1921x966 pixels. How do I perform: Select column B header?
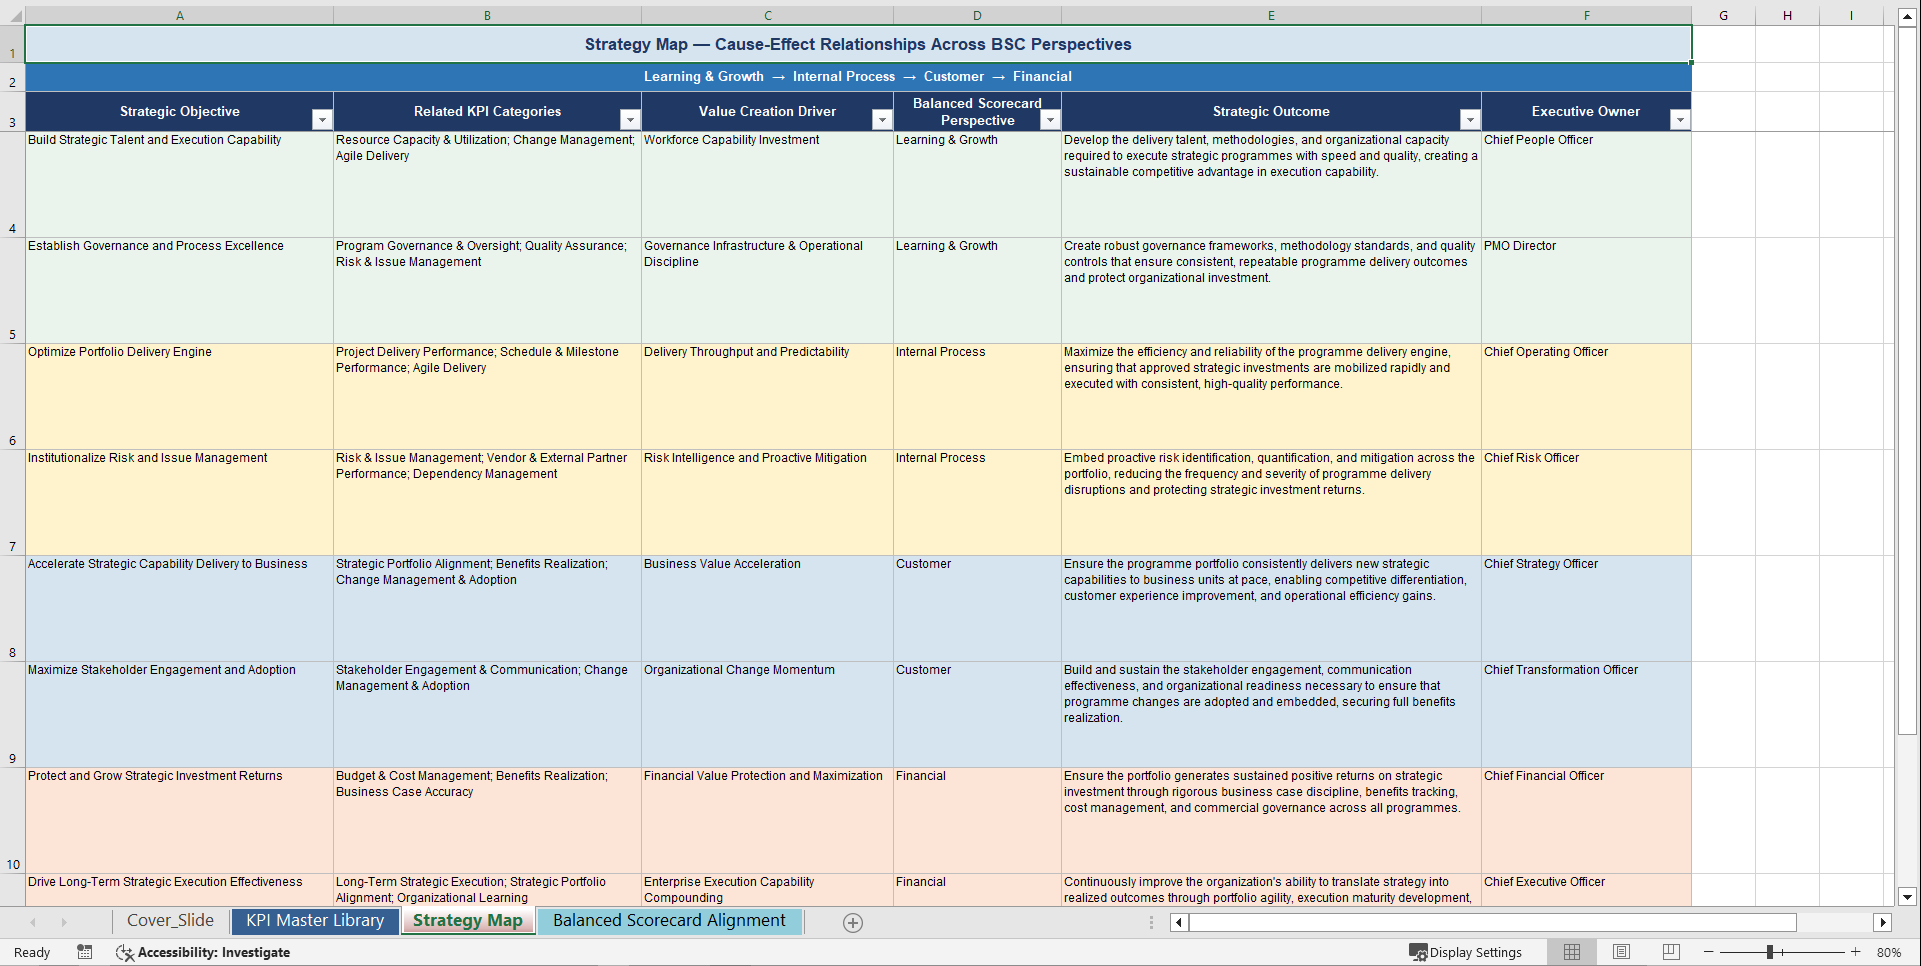coord(488,16)
